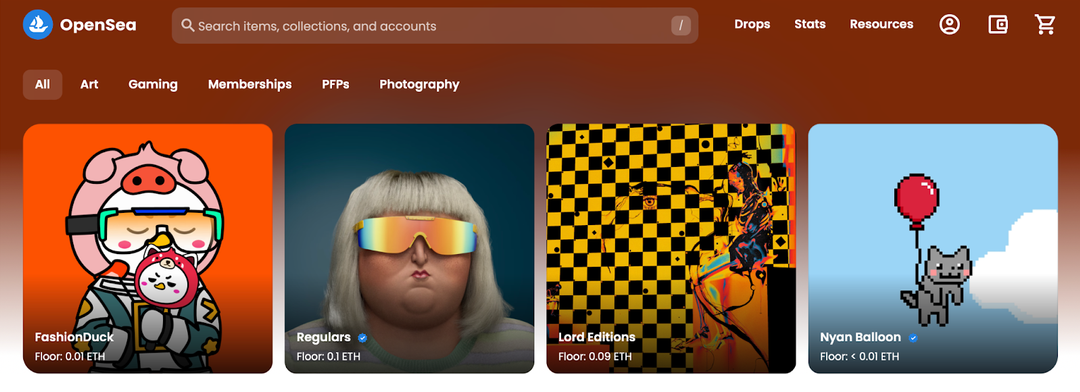Open the Drops menu item
Screen dimensions: 1080x392
[752, 24]
